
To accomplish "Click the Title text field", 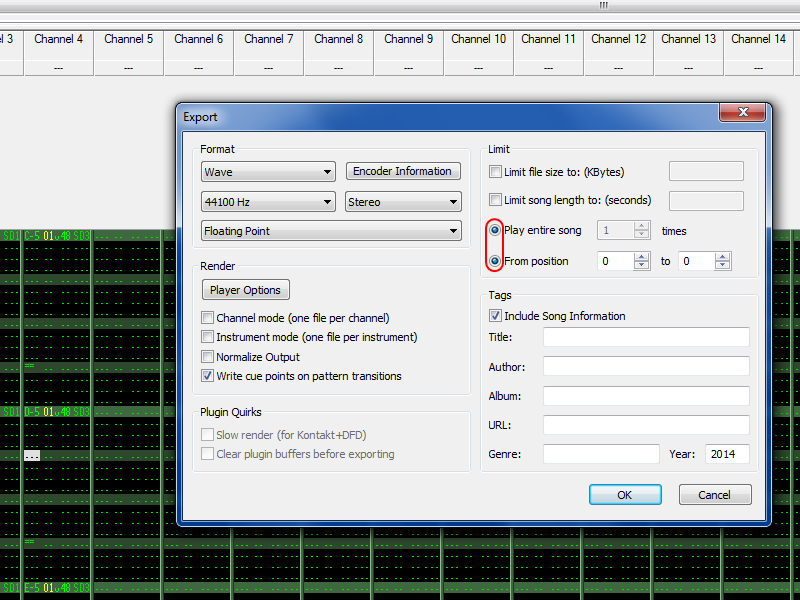I will (x=646, y=337).
